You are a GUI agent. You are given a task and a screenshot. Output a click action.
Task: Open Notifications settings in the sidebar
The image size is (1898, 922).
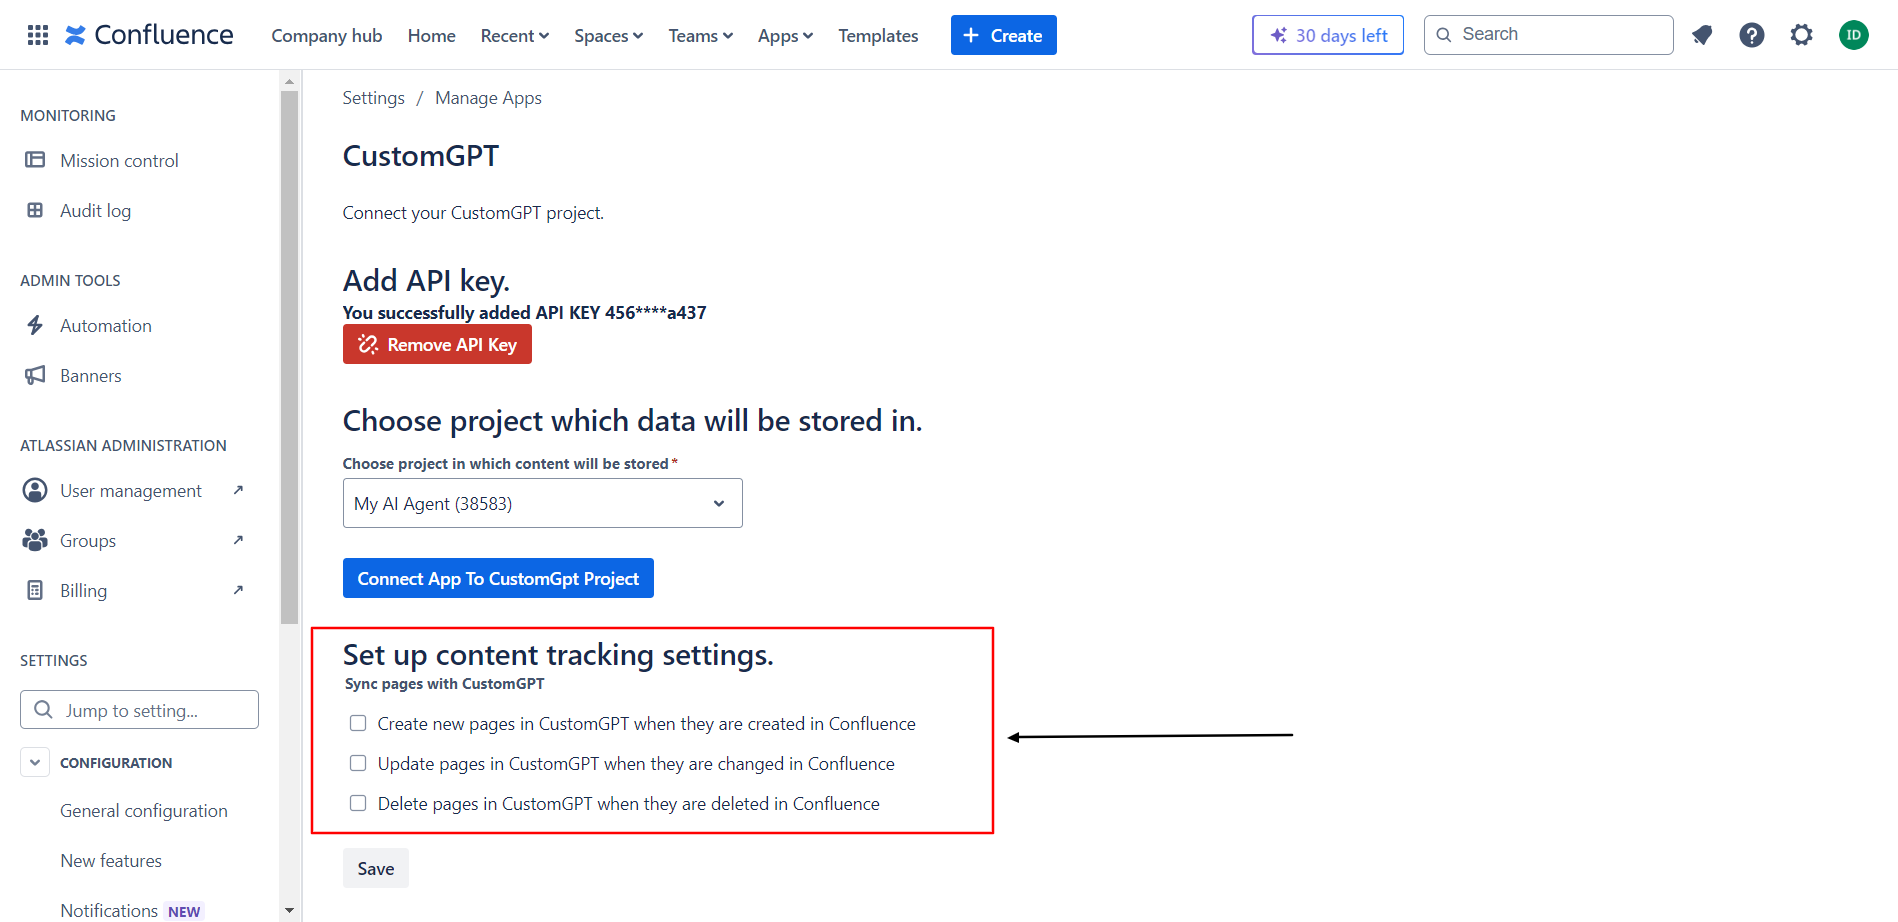109,910
